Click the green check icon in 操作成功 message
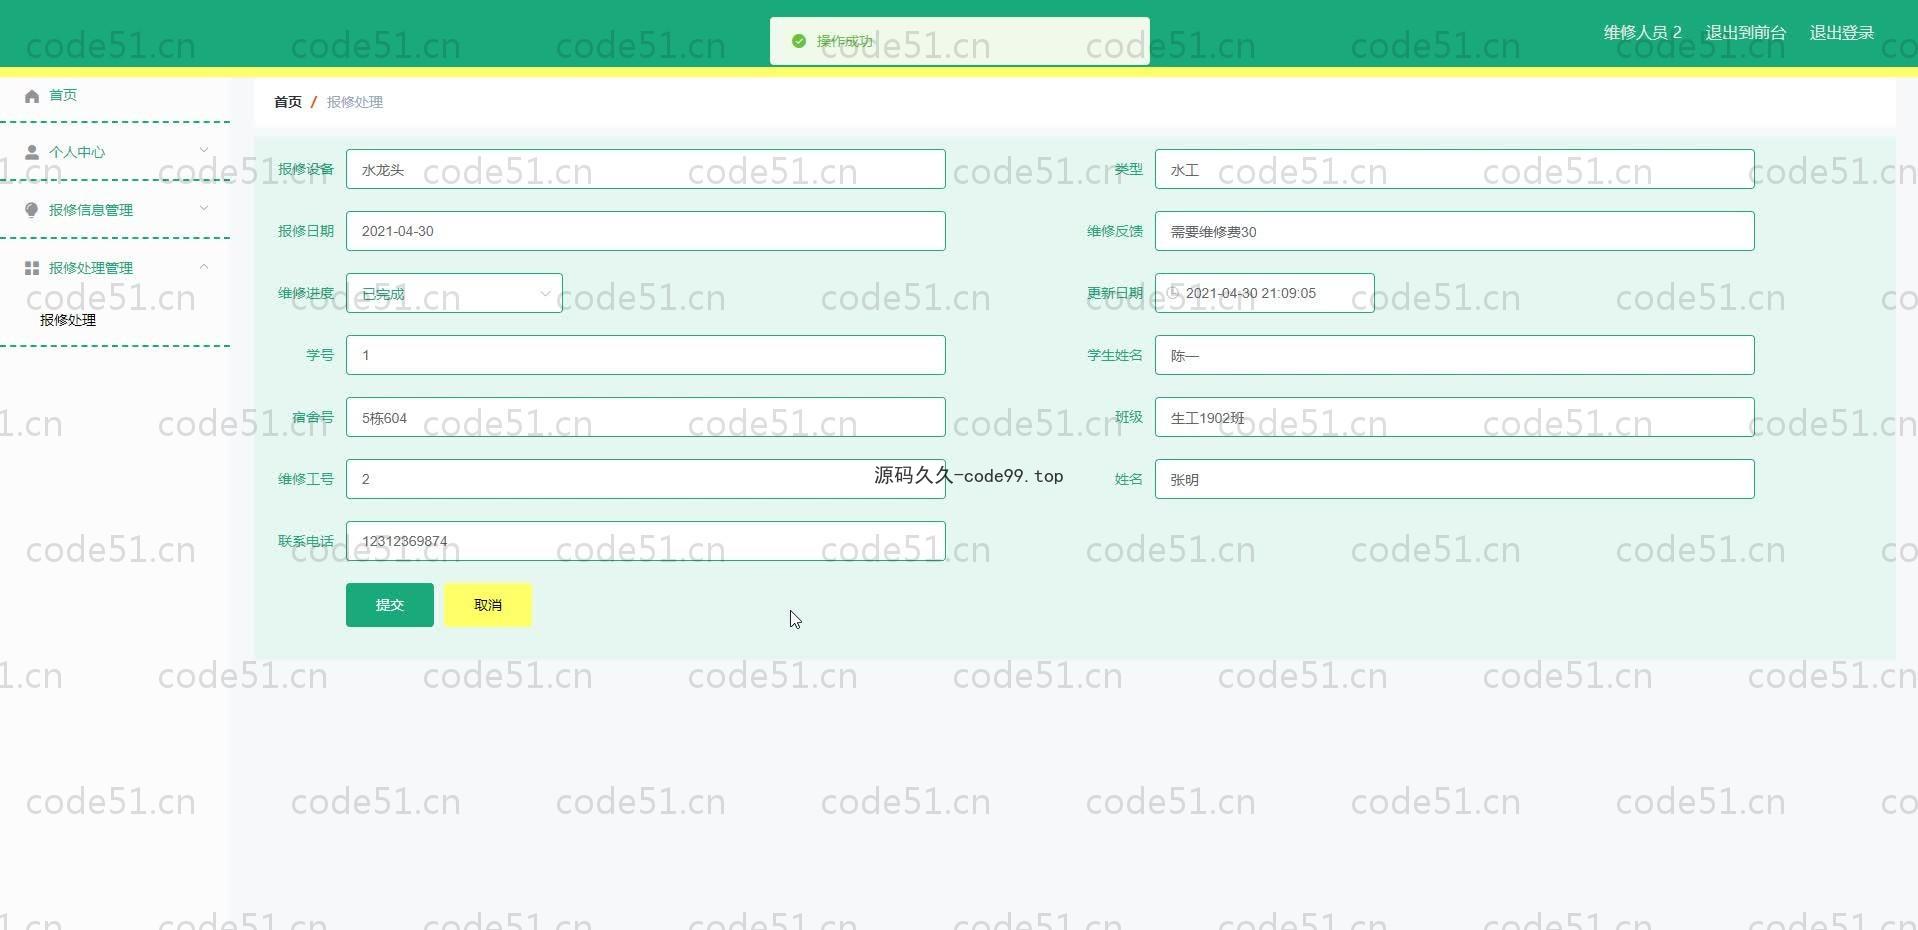 pos(798,41)
